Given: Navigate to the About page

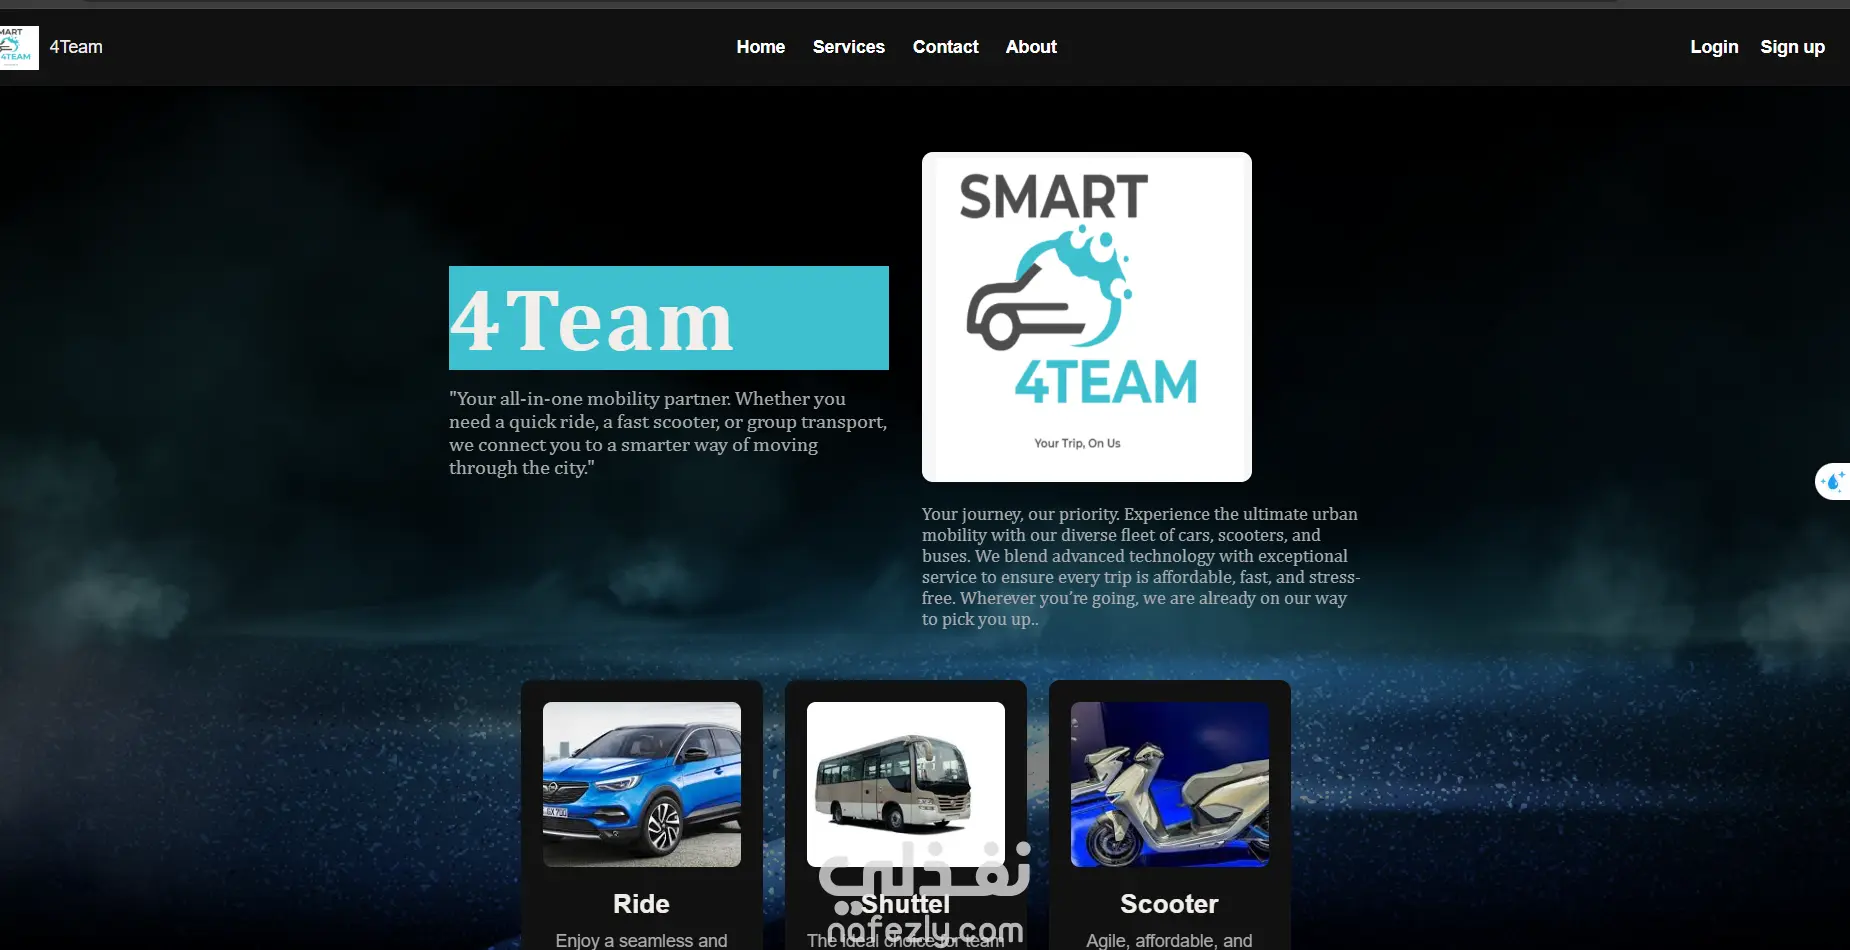Looking at the screenshot, I should pos(1031,47).
